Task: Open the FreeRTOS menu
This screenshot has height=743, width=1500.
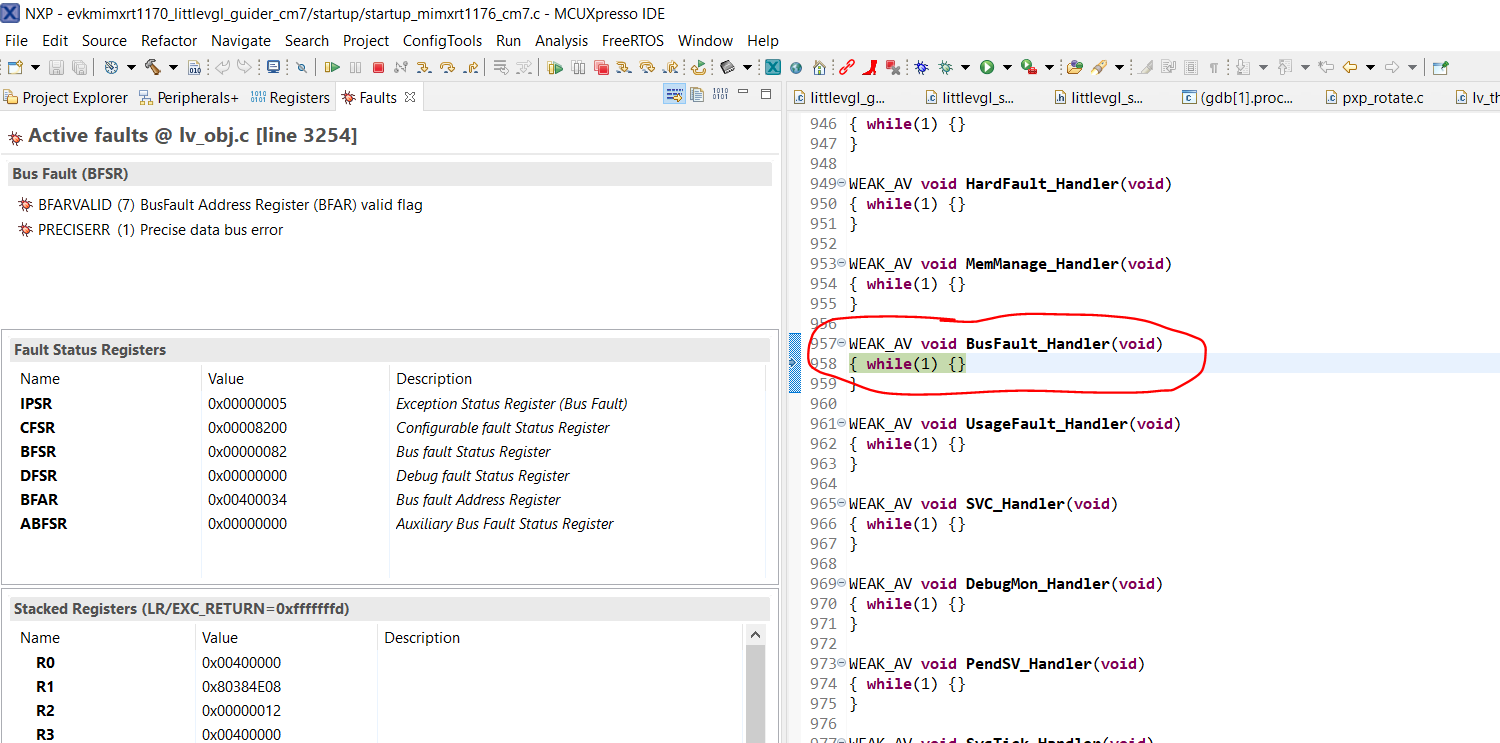Action: click(631, 41)
